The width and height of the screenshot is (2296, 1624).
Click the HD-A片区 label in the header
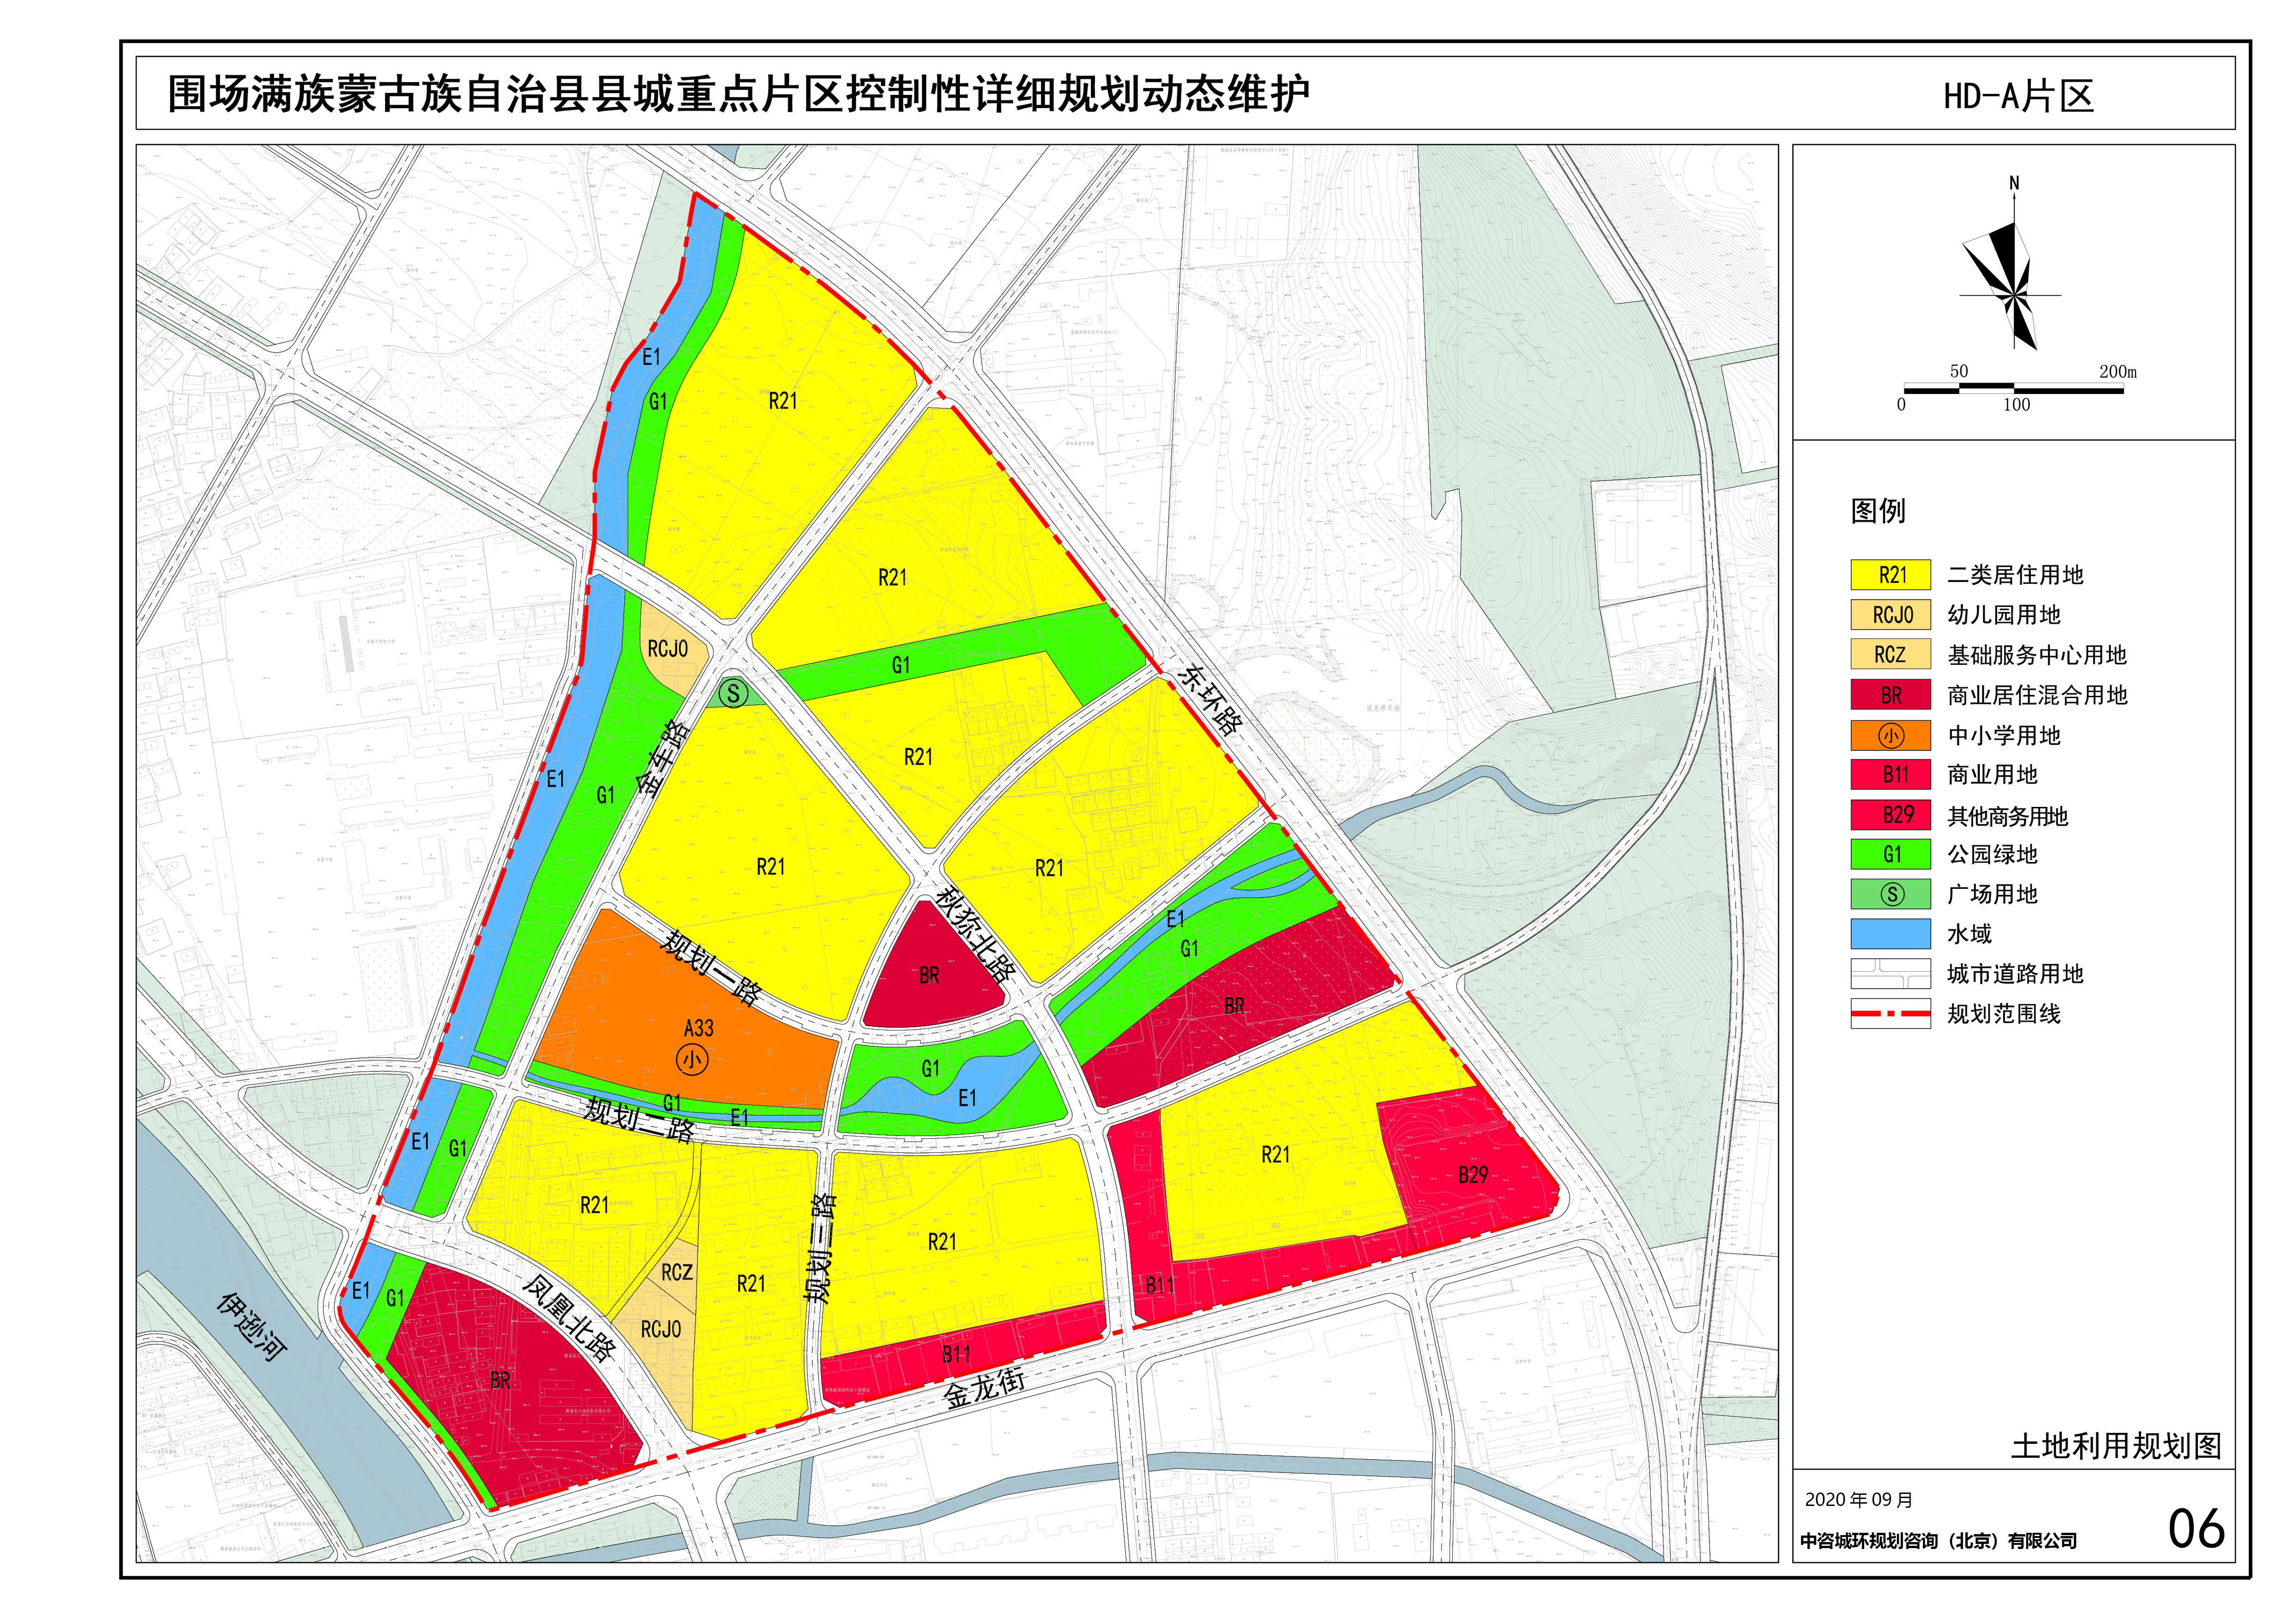(x=2019, y=95)
